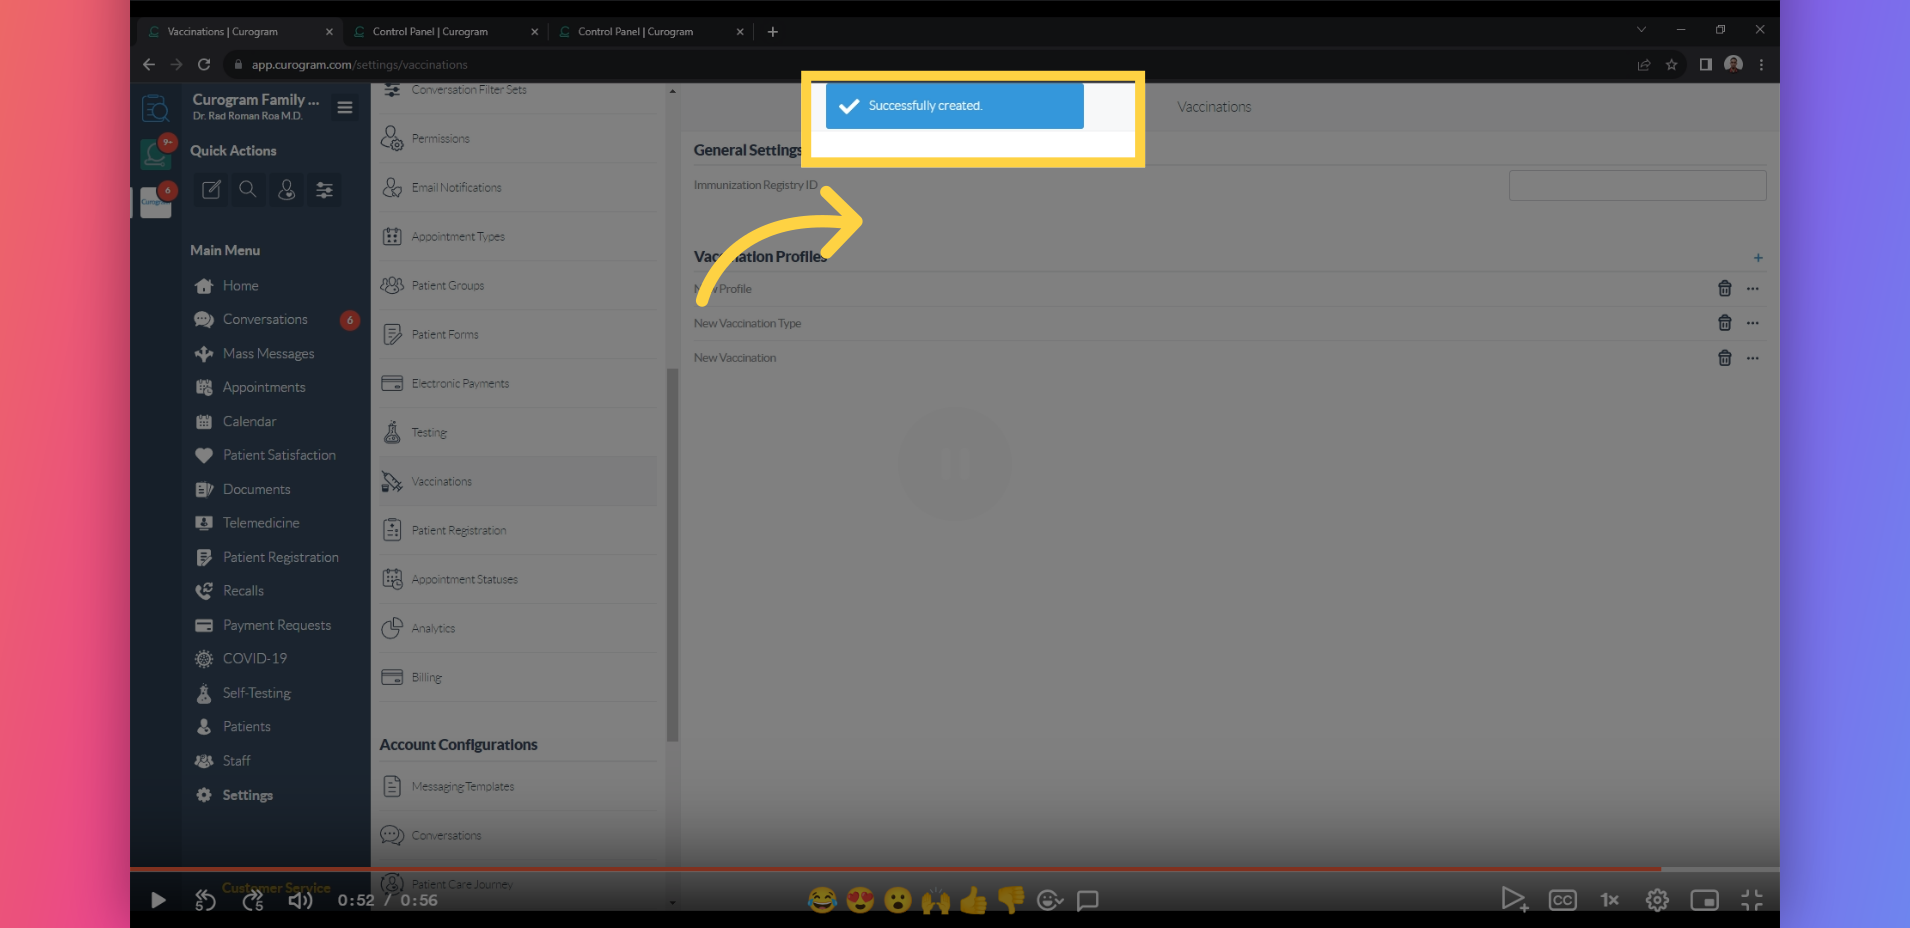
Task: Select Vaccinations settings item
Action: pos(518,482)
